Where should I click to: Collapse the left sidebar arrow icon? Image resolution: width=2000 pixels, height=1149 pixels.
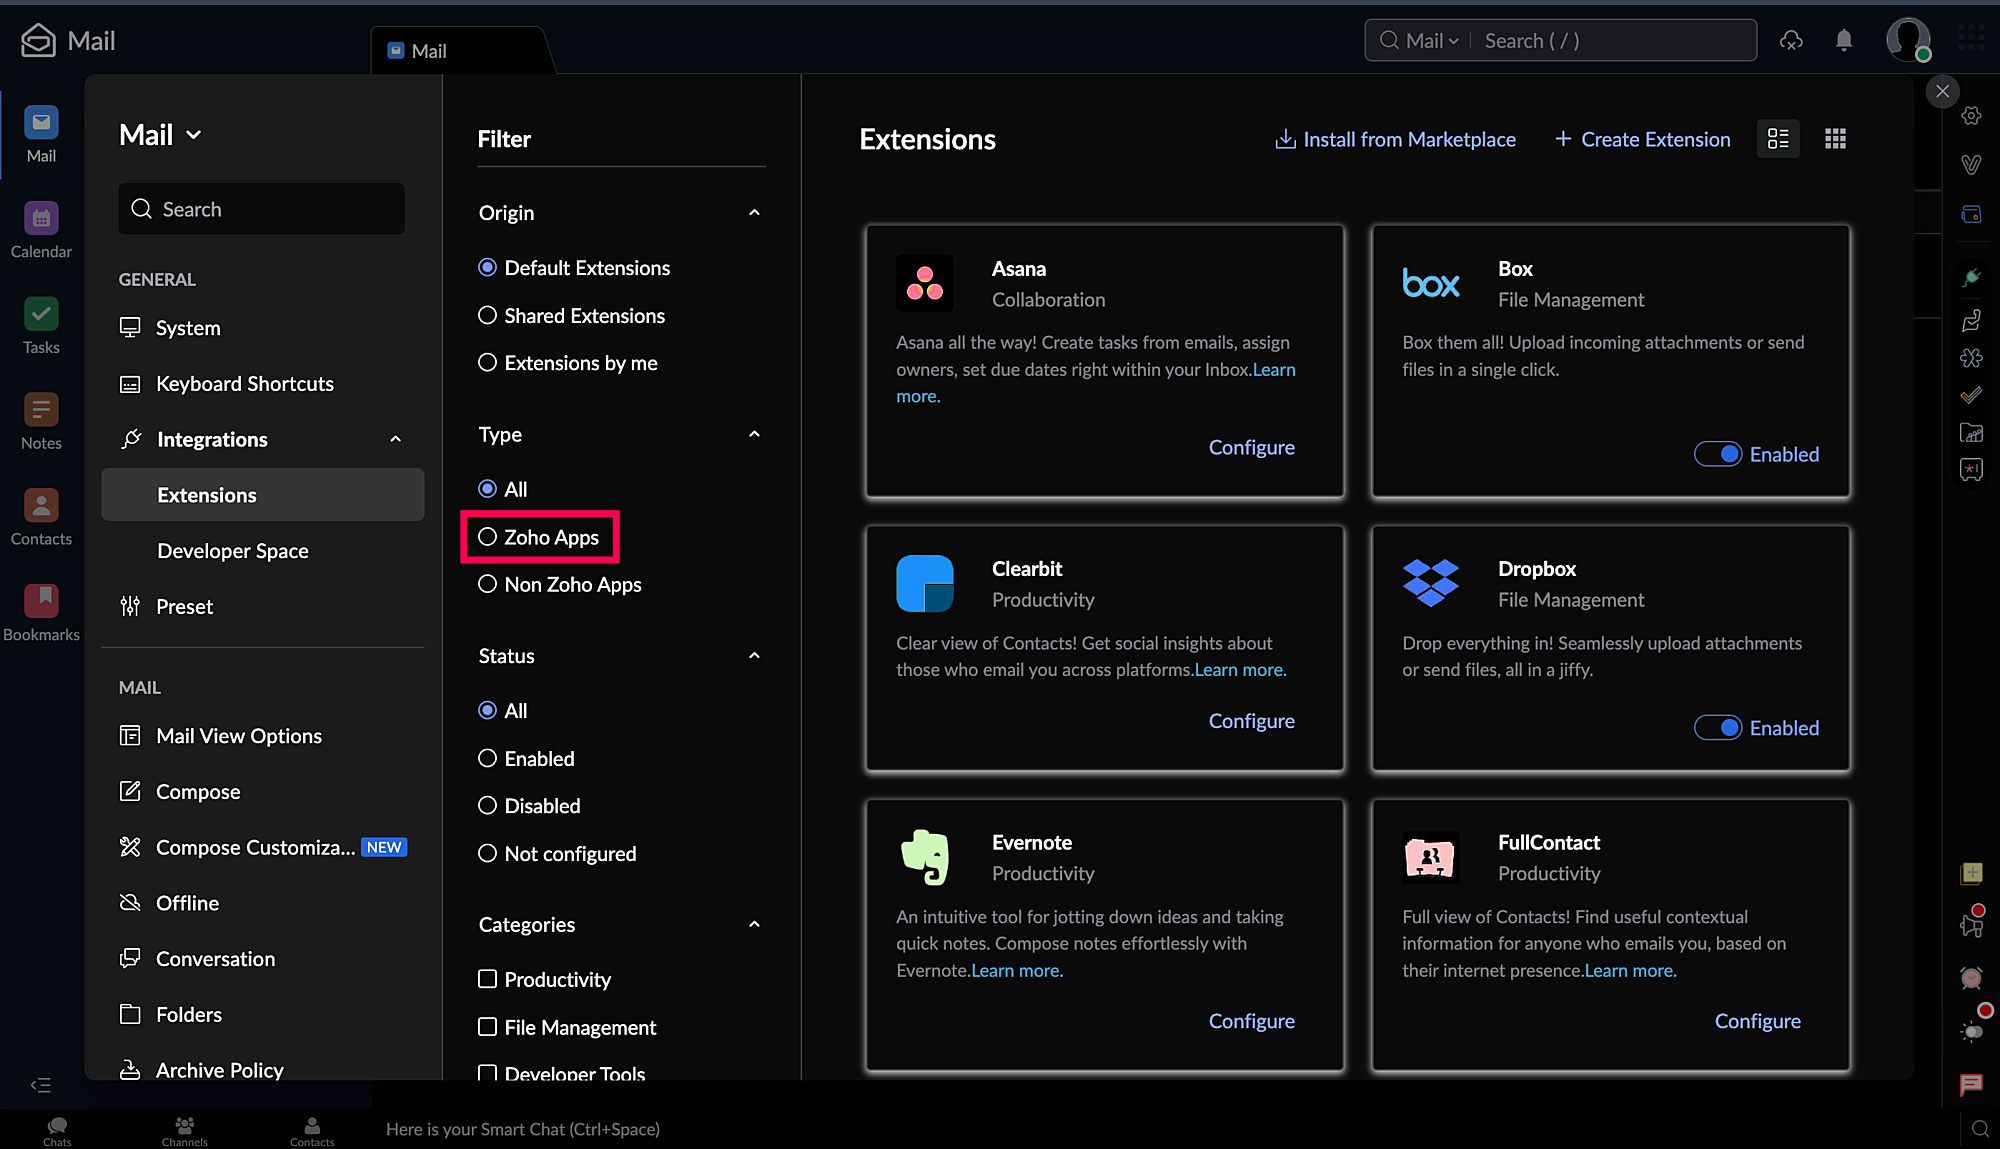41,1085
